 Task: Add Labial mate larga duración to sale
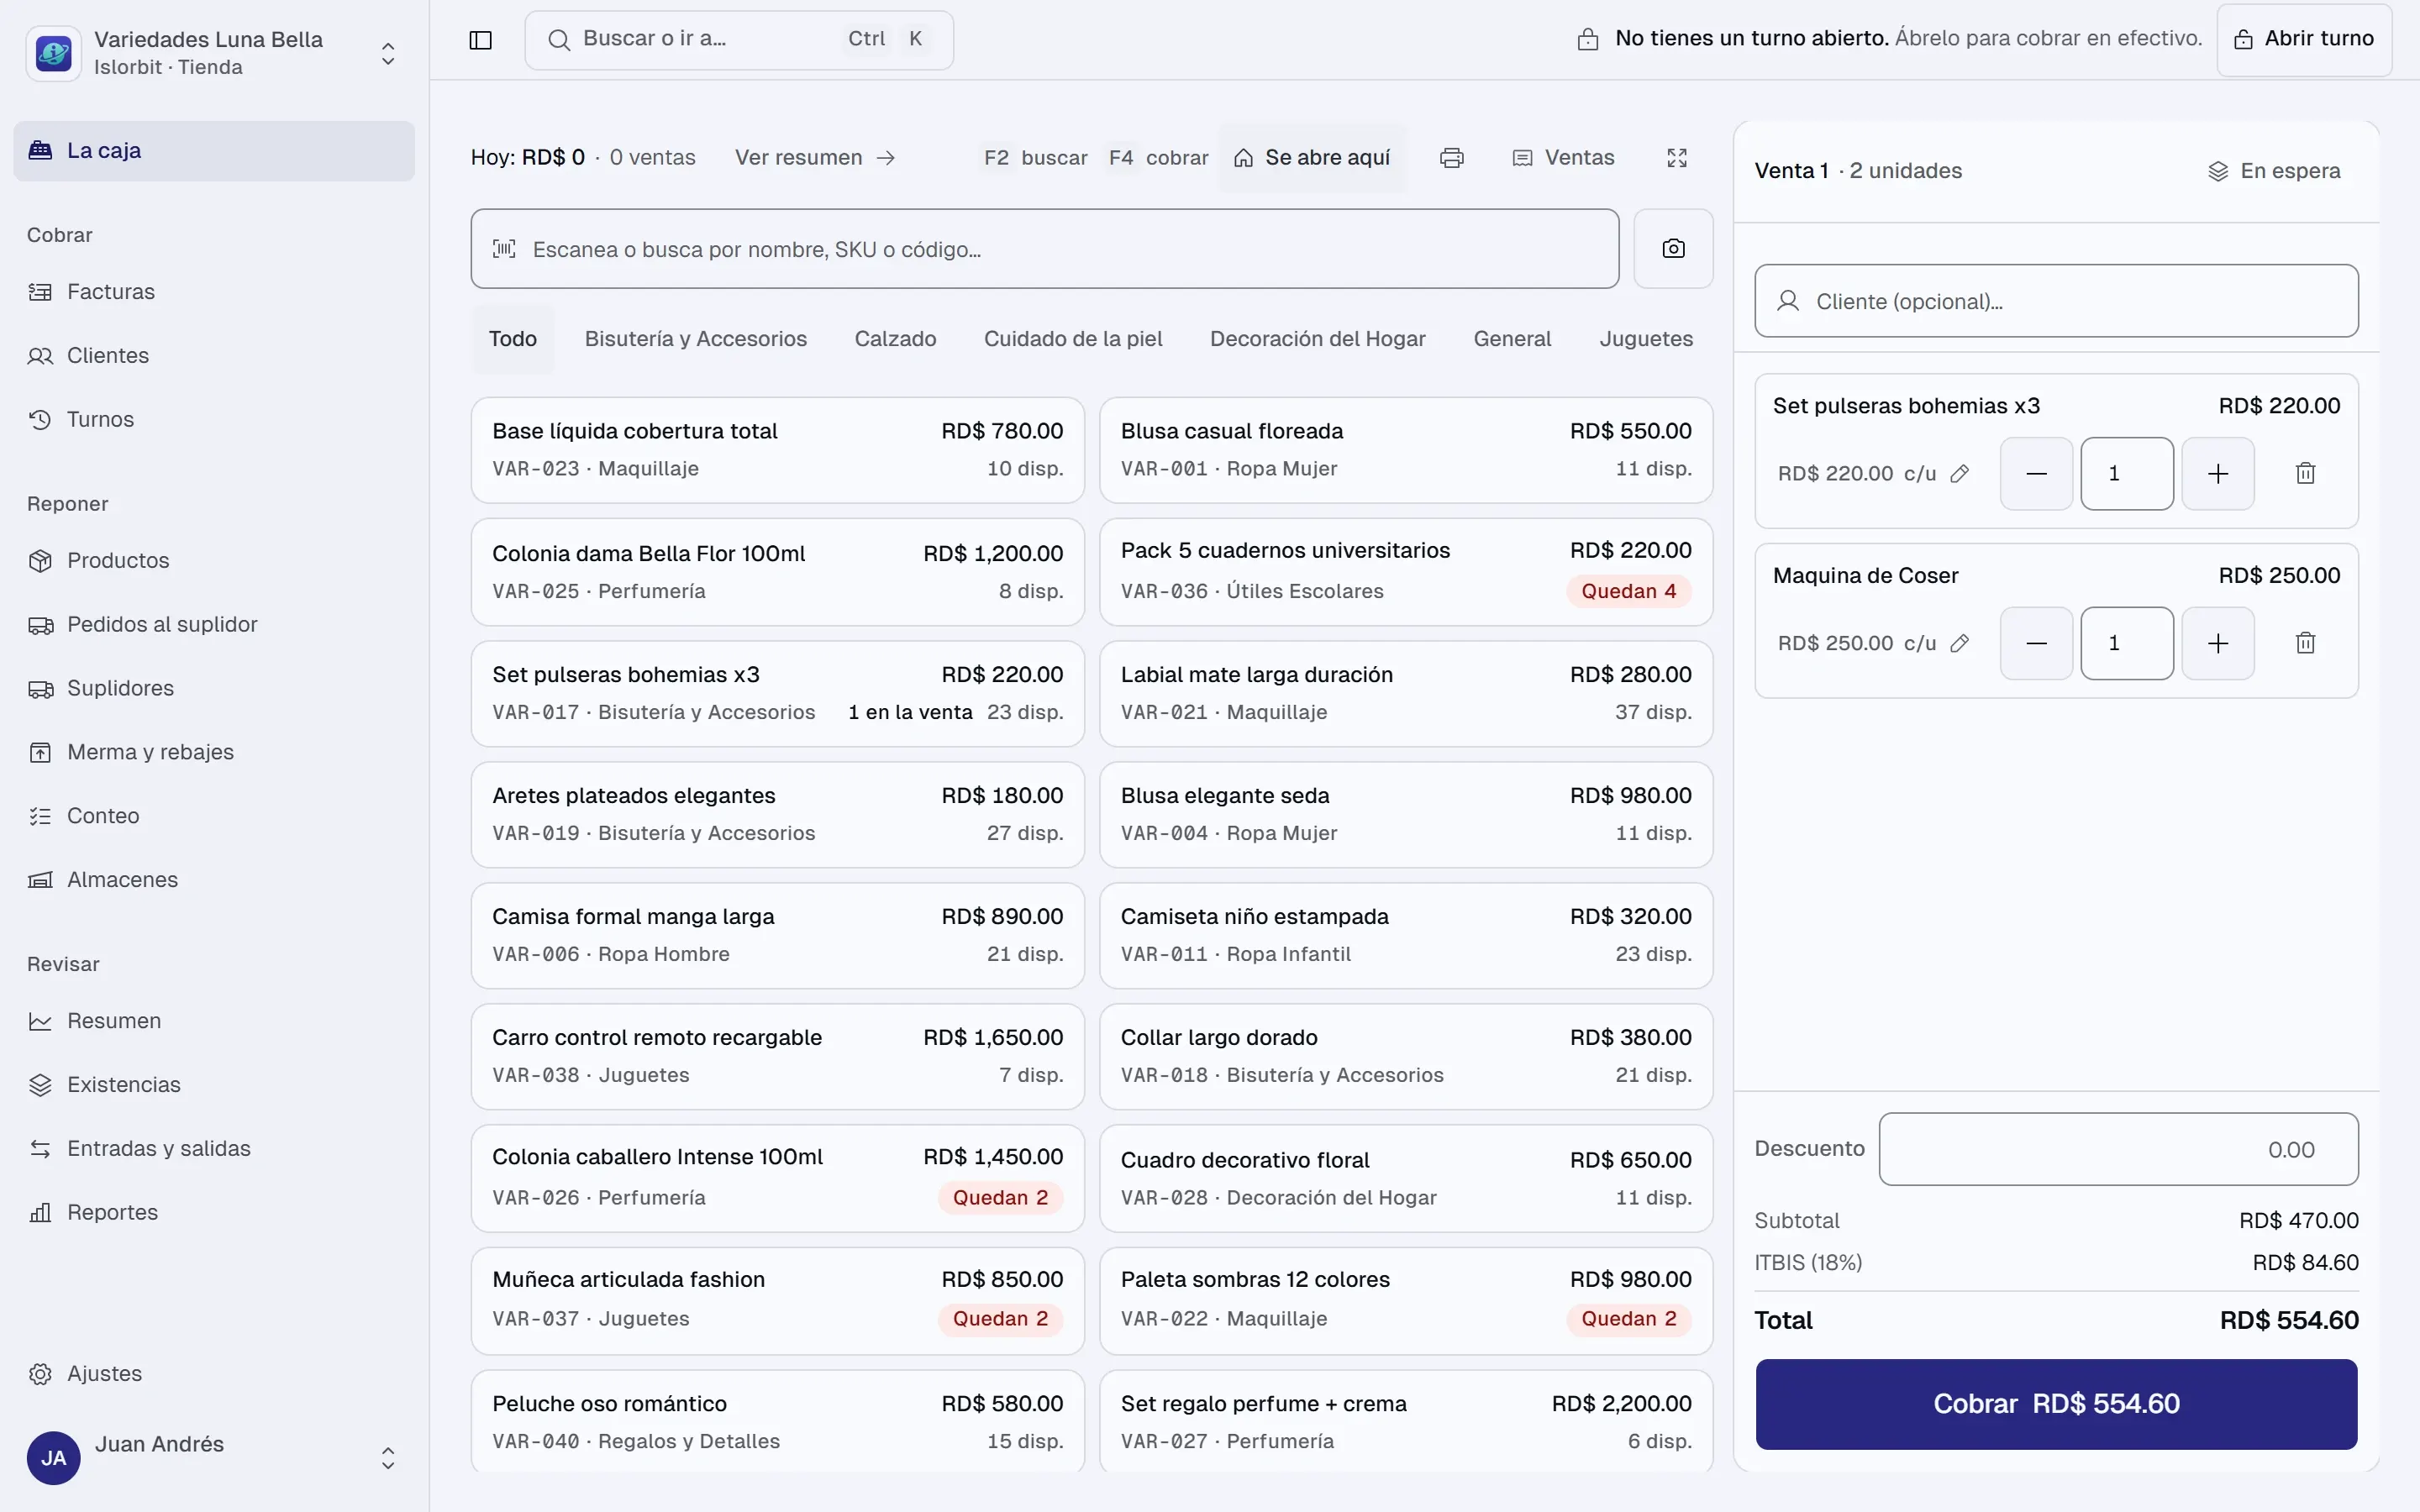[x=1406, y=694]
